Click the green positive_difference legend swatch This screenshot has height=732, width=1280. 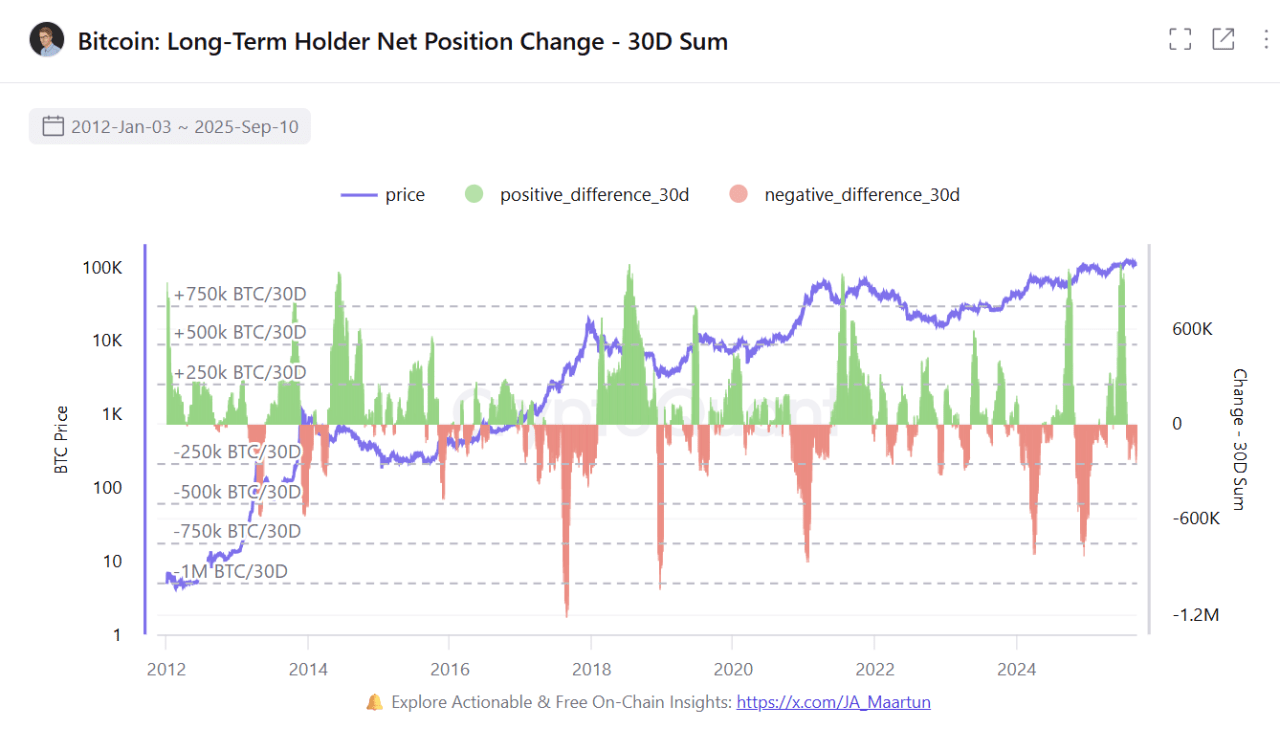point(475,195)
